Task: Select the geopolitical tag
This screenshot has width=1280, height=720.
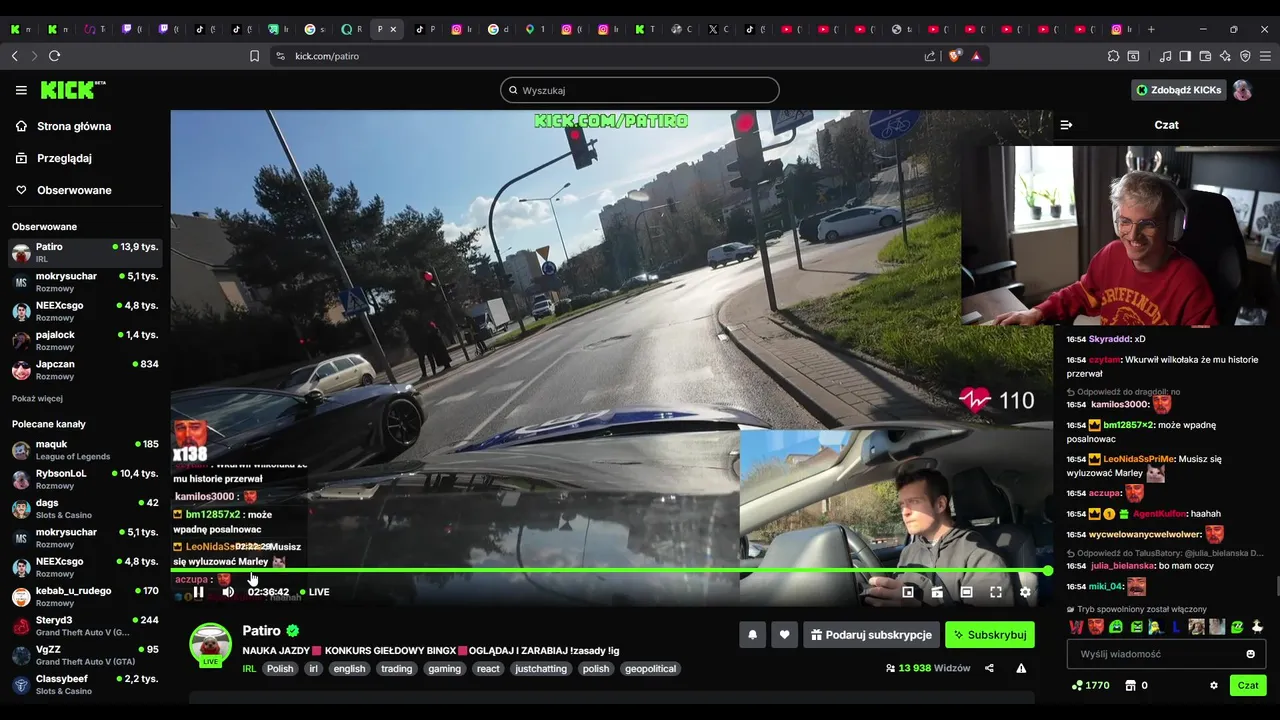Action: click(651, 669)
